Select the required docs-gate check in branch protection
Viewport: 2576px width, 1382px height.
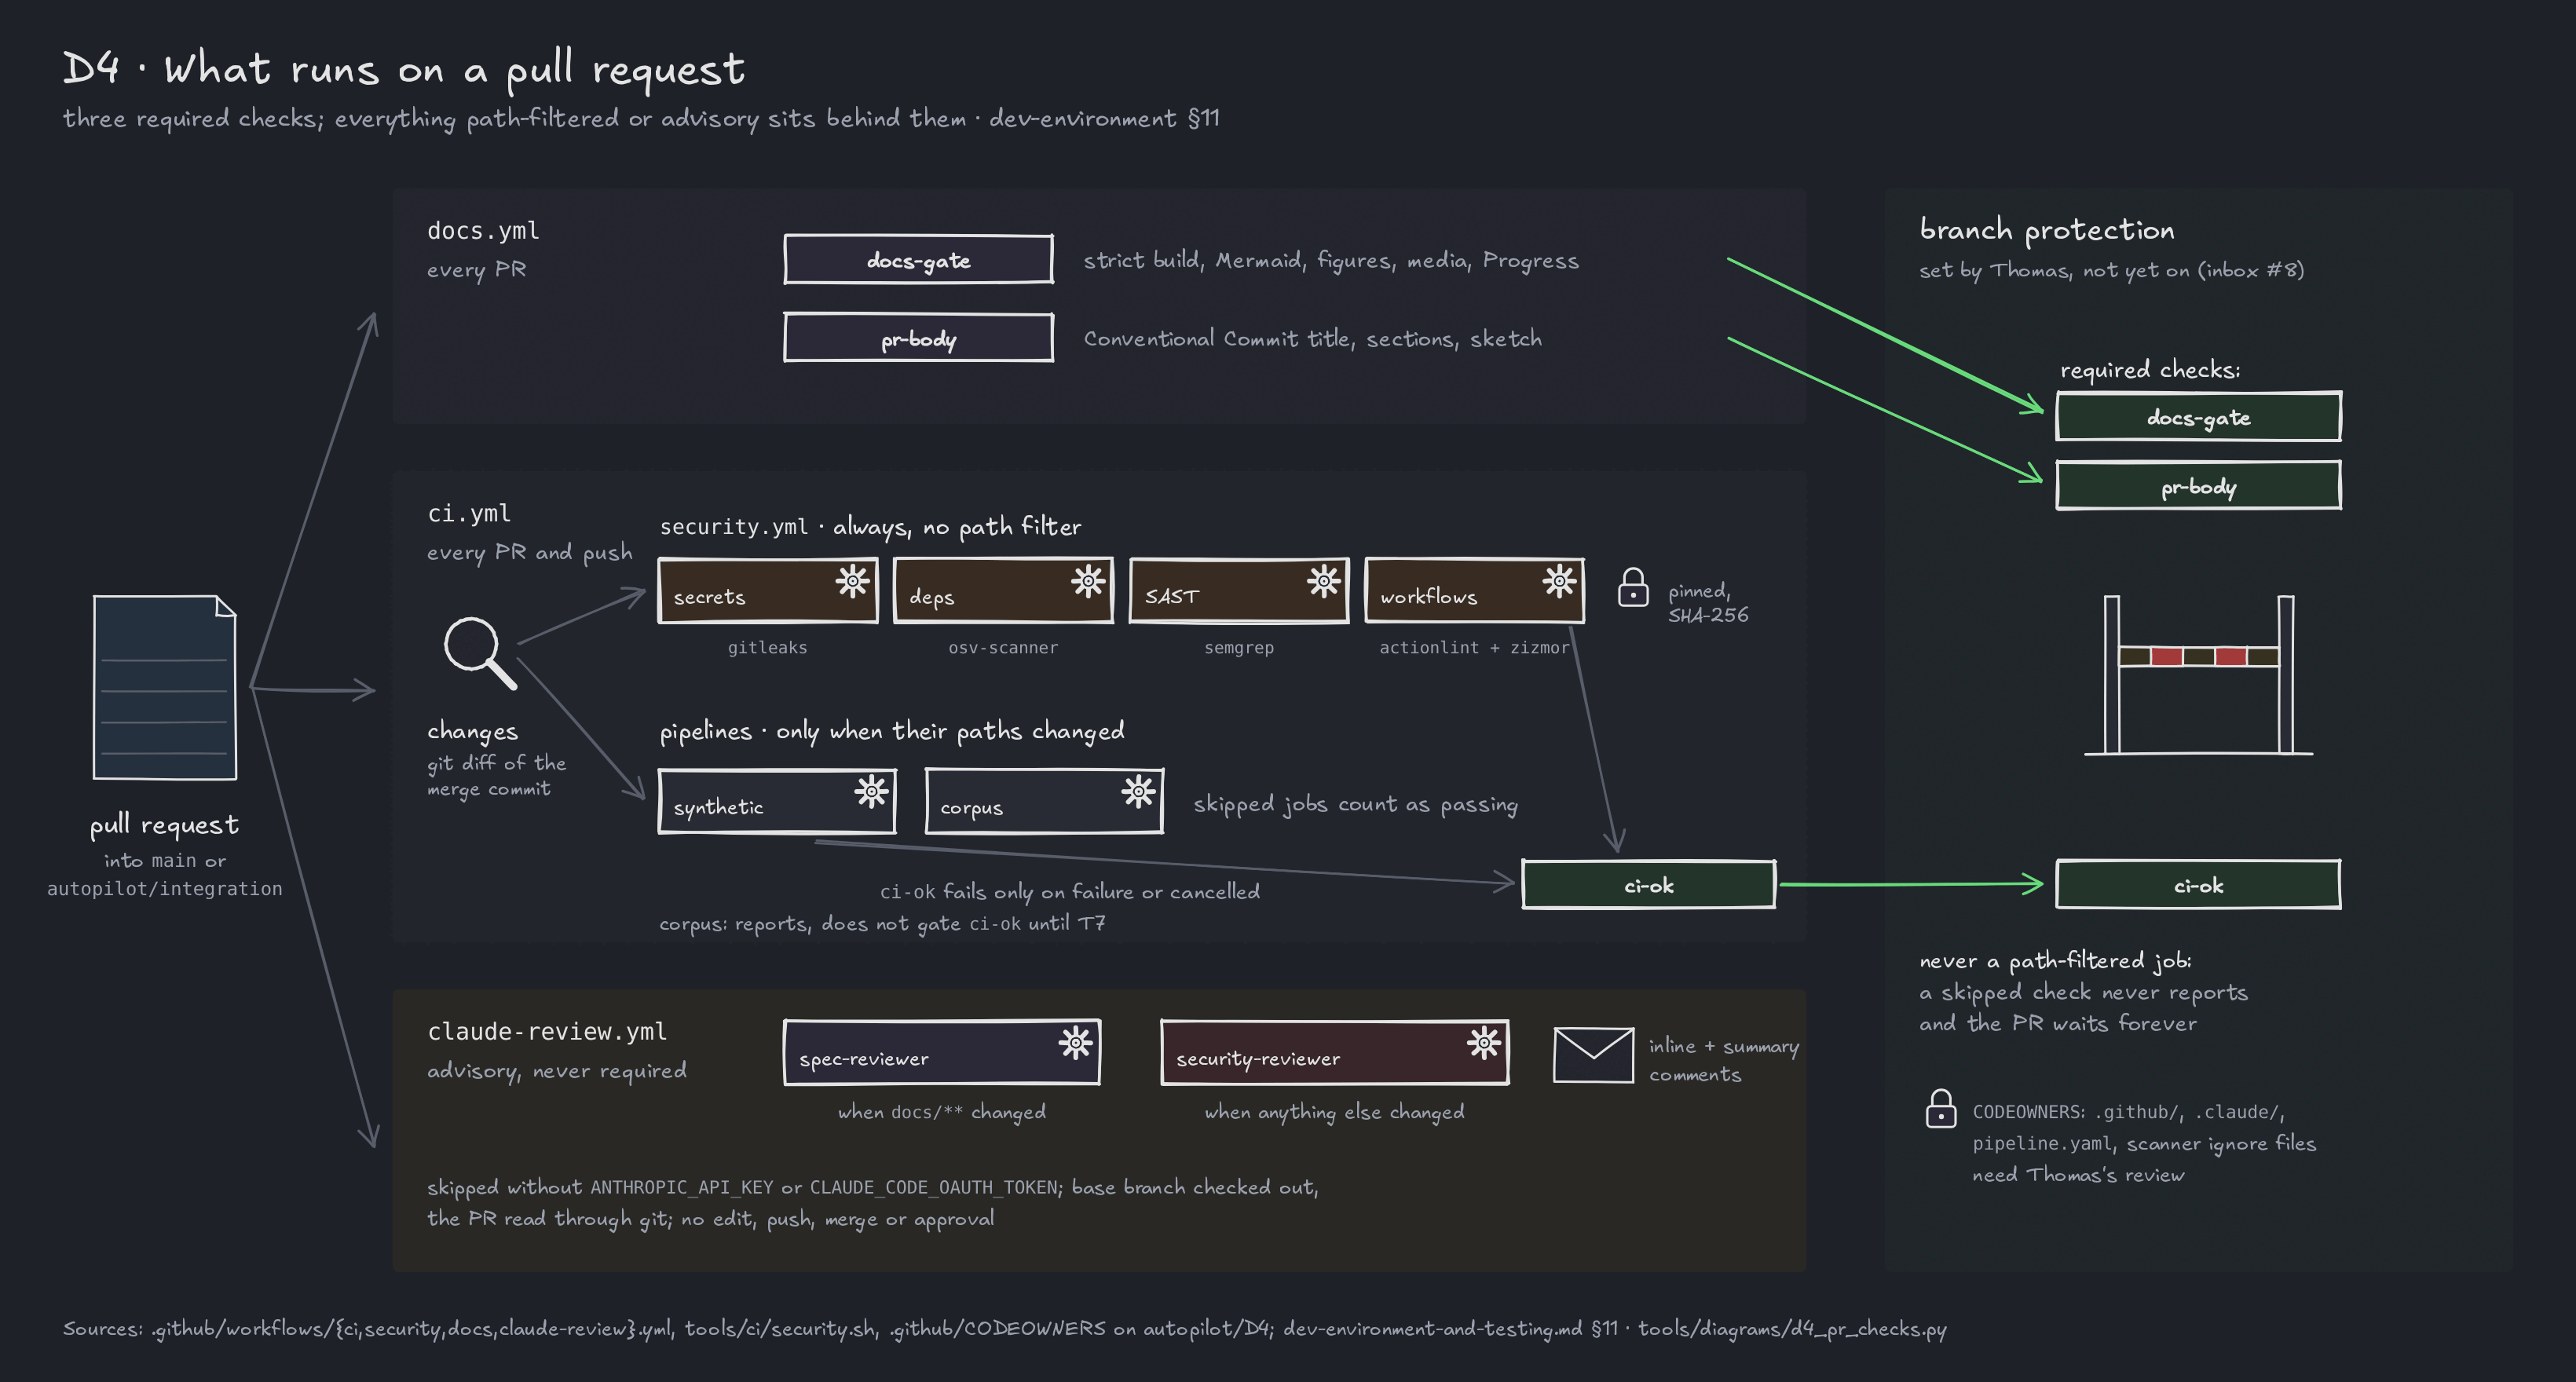coord(2198,417)
